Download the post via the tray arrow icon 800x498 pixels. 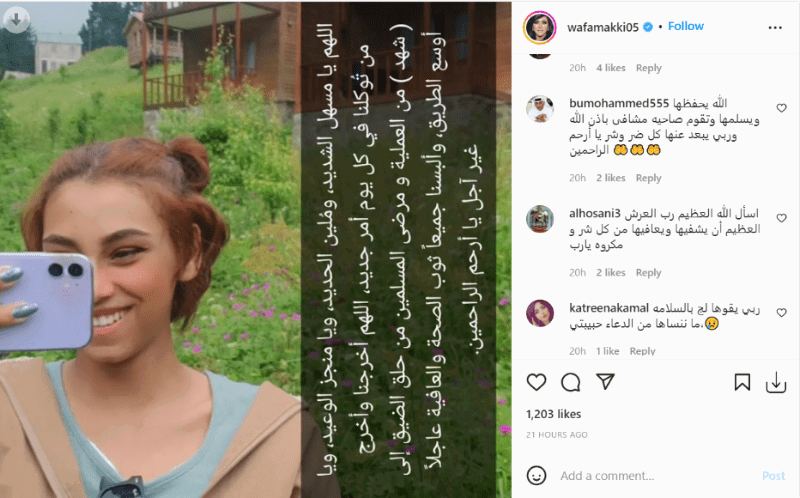(x=776, y=382)
